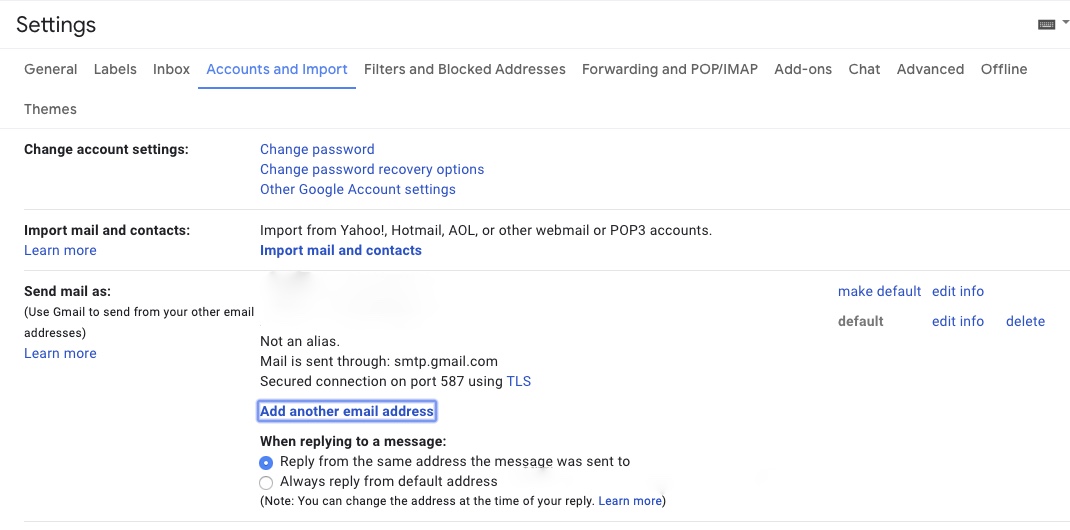This screenshot has width=1070, height=530.
Task: Choose 'Always reply from default address' option
Action: click(x=266, y=482)
